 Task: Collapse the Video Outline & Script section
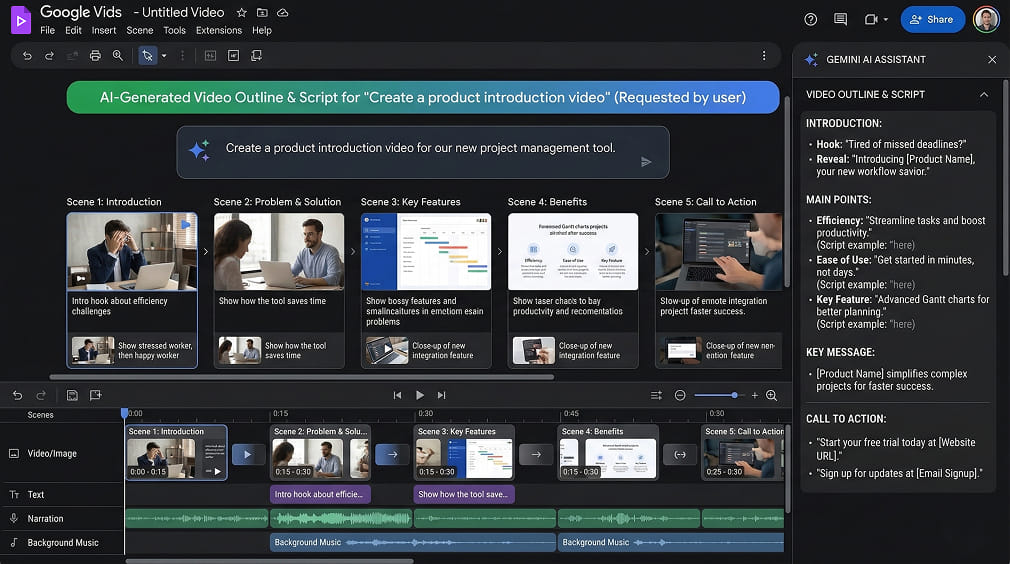(984, 94)
